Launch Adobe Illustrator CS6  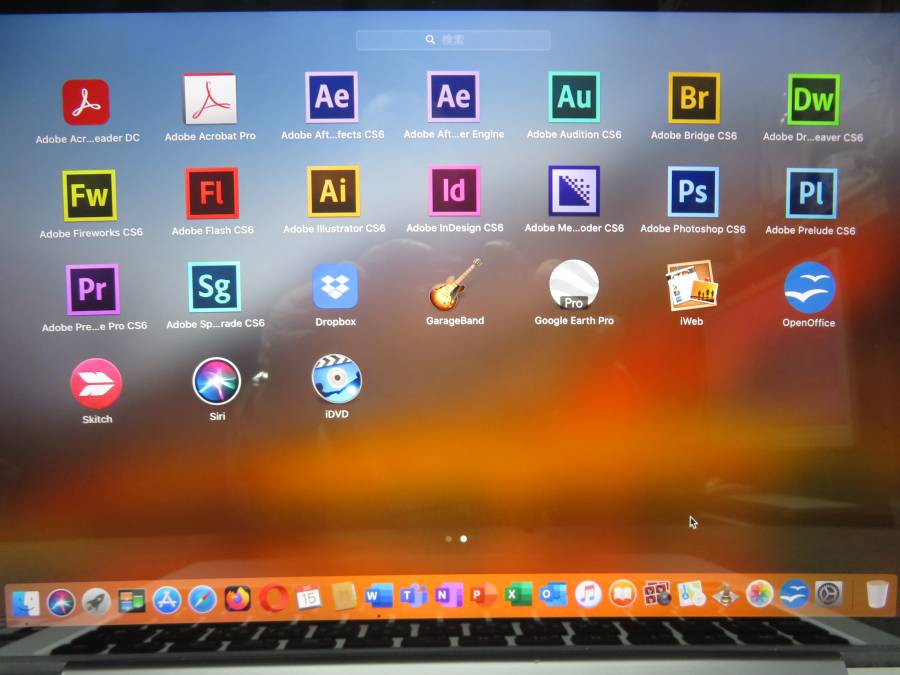coord(333,191)
